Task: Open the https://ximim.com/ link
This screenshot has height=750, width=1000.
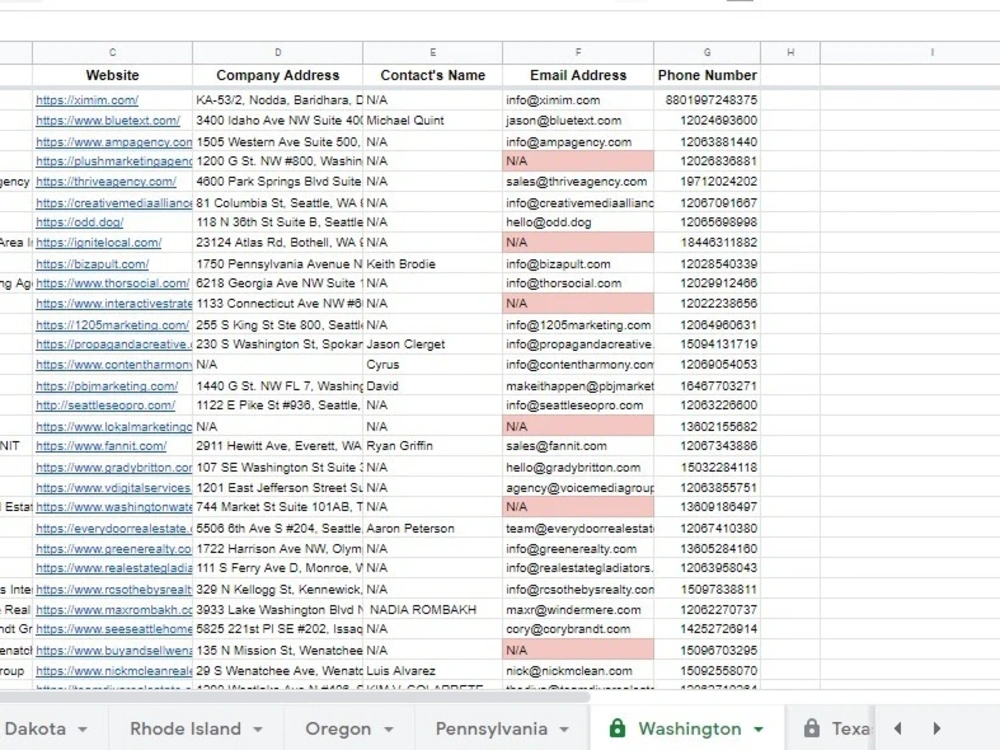Action: (x=87, y=100)
